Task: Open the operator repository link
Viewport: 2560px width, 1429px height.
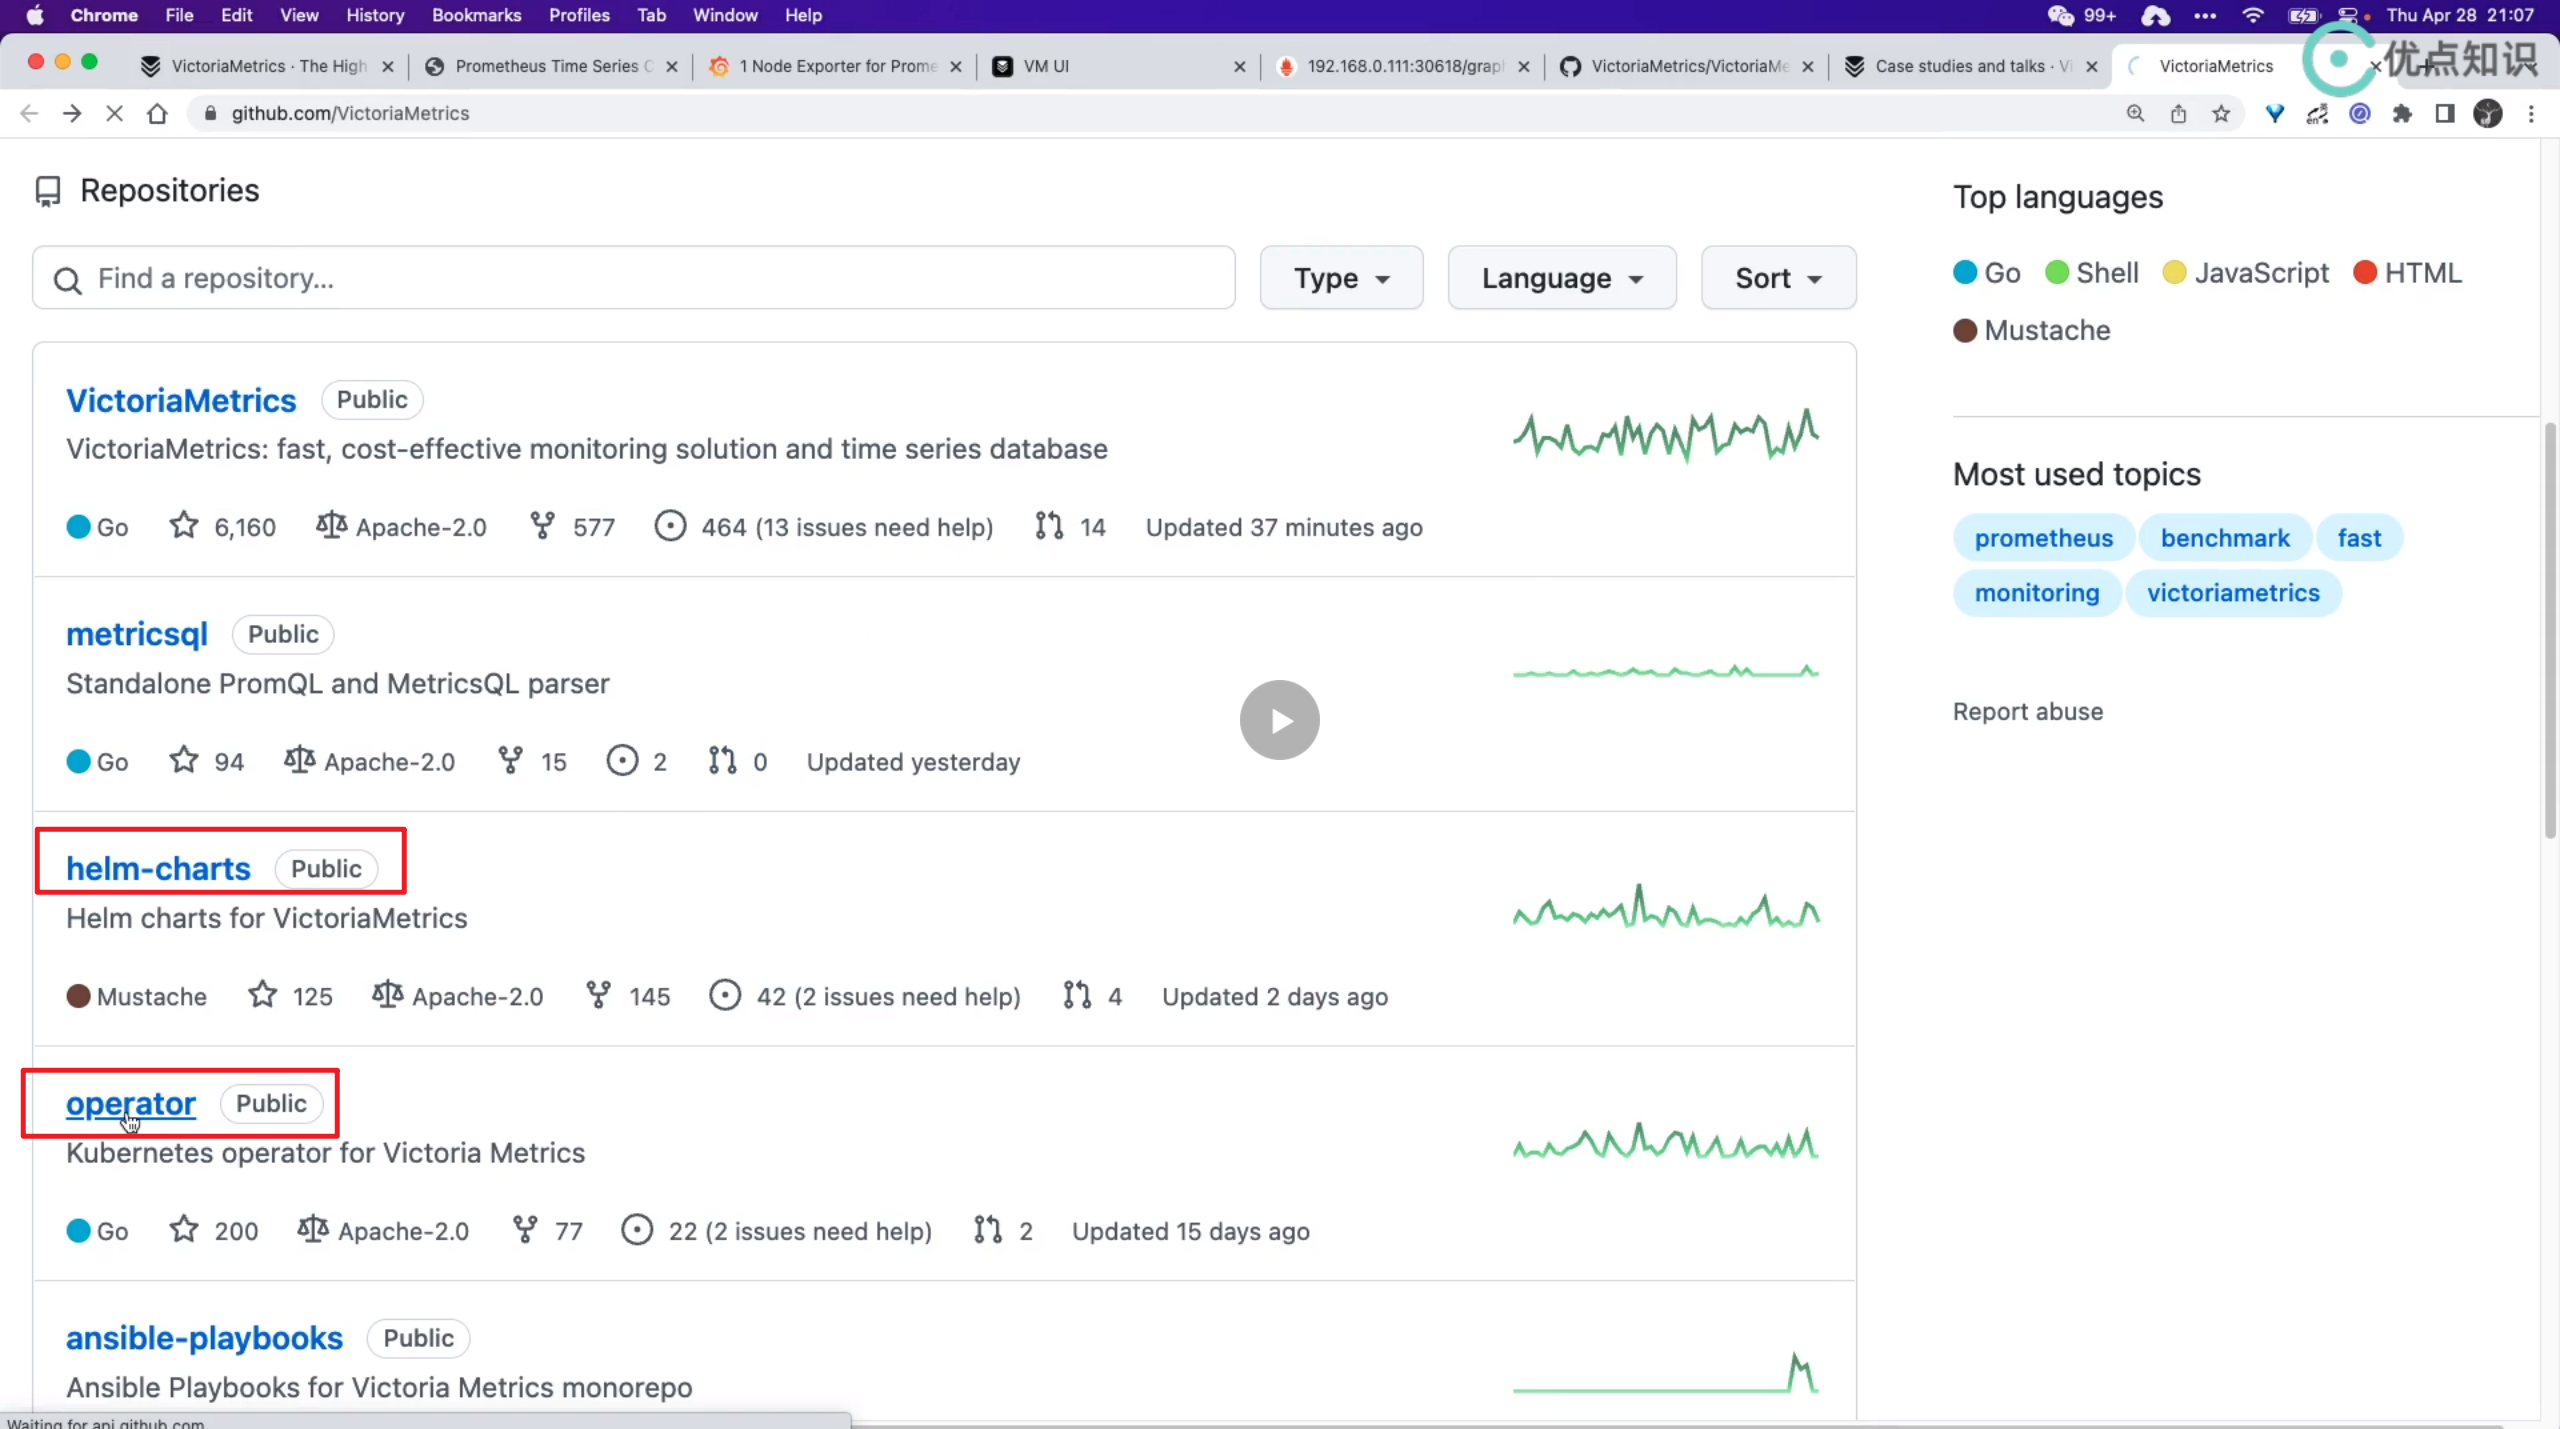Action: tap(131, 1103)
